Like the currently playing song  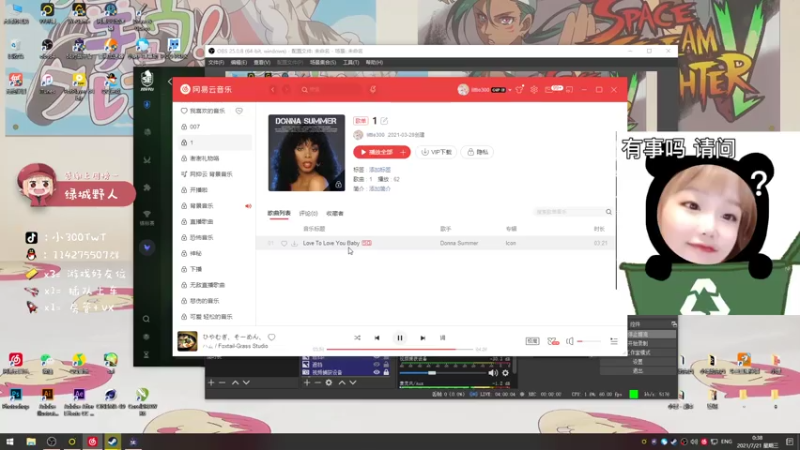271,337
